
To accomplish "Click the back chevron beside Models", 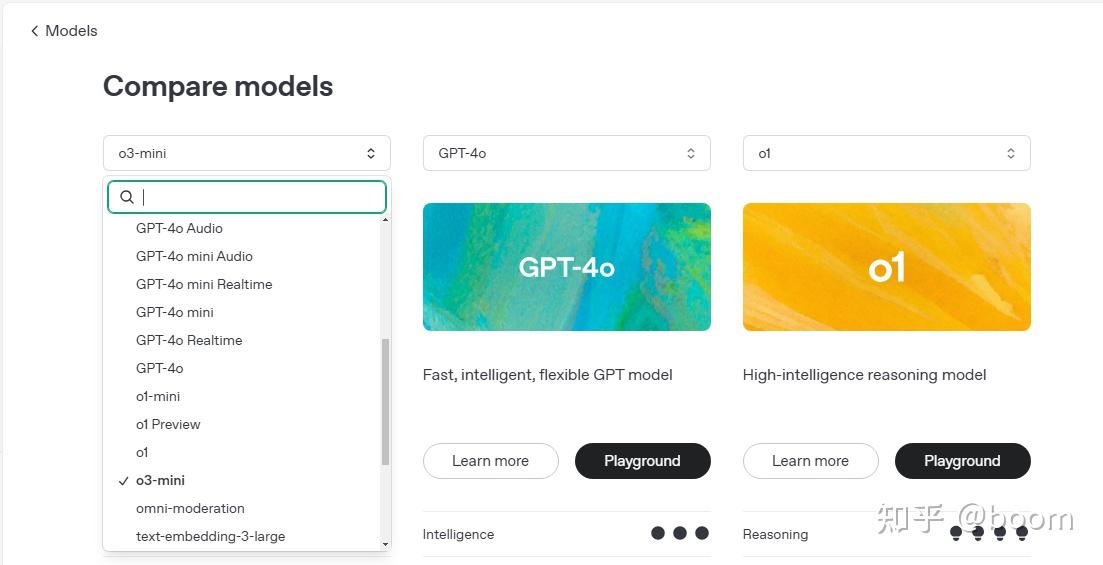I will pyautogui.click(x=35, y=31).
